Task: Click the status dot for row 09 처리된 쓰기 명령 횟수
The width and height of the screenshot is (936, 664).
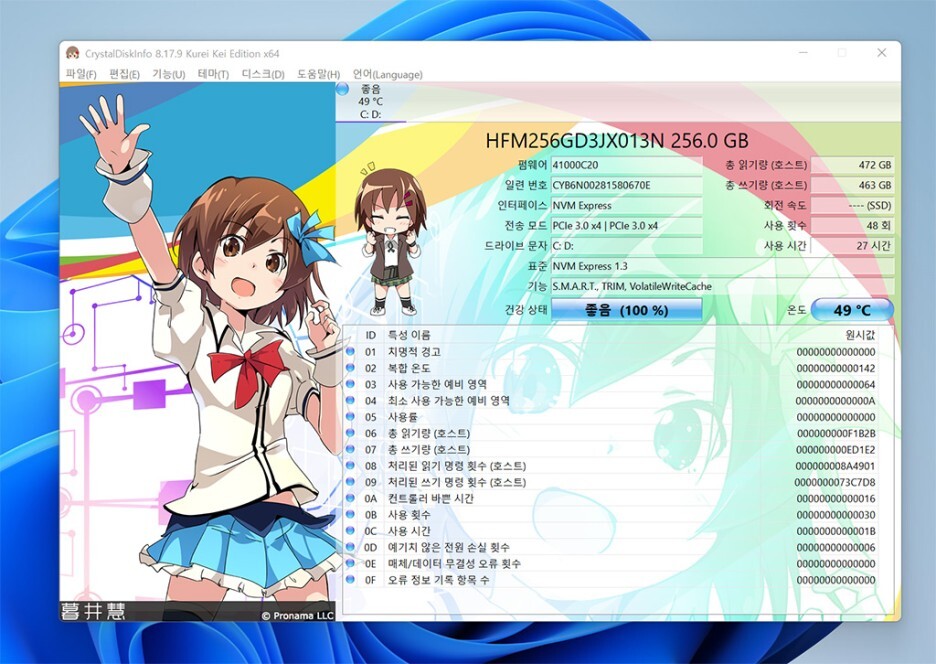Action: [350, 481]
